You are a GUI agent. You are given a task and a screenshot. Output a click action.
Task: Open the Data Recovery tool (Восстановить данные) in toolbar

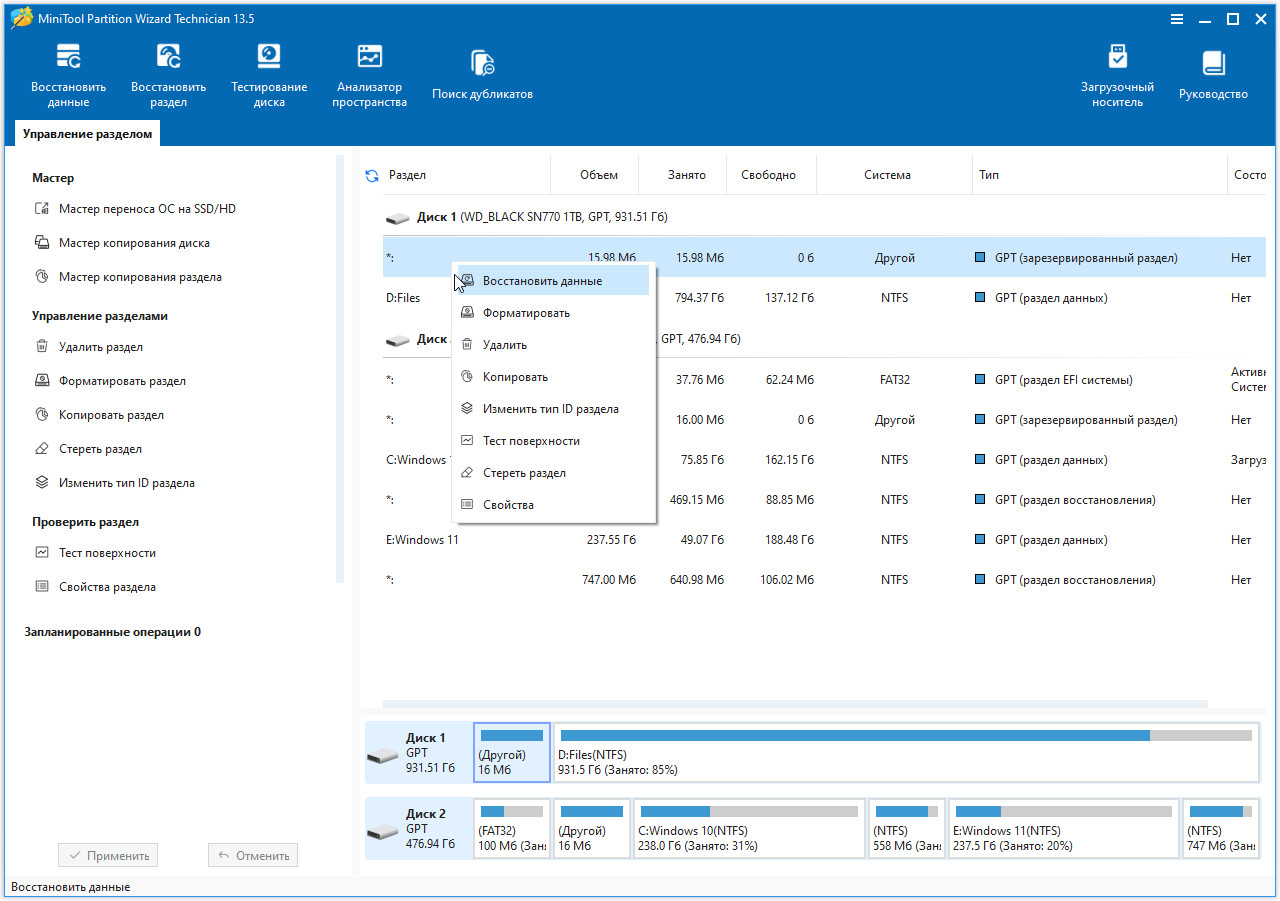point(68,75)
